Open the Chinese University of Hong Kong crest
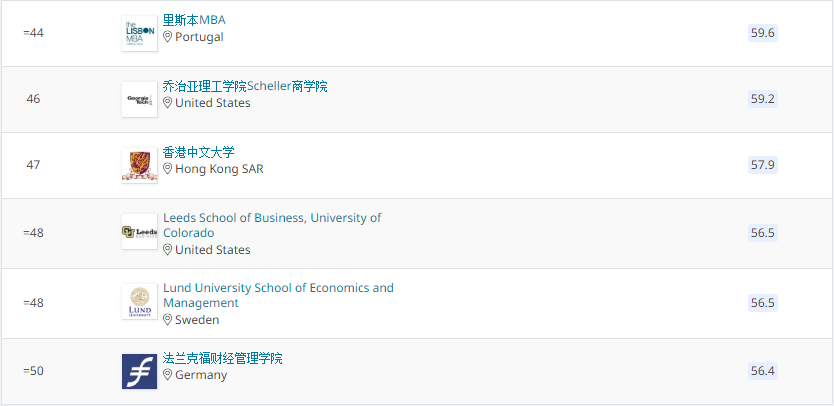Image resolution: width=834 pixels, height=406 pixels. [x=139, y=165]
